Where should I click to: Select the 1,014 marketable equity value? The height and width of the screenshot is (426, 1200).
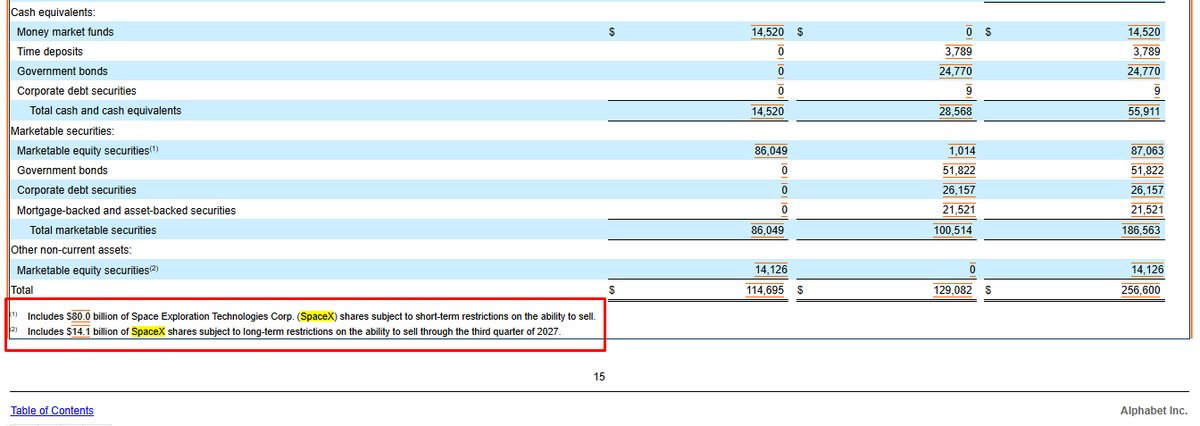(x=961, y=150)
